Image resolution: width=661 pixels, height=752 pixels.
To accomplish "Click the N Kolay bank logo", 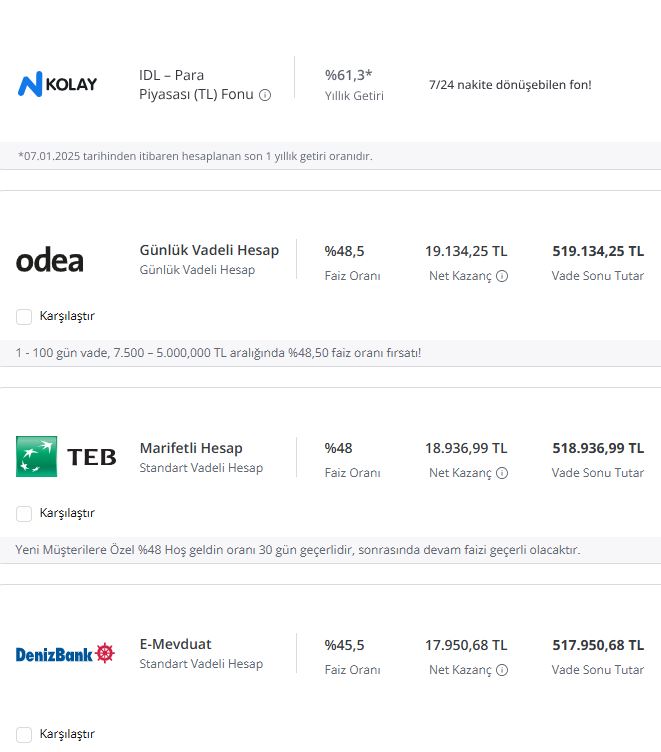I will 58,84.
